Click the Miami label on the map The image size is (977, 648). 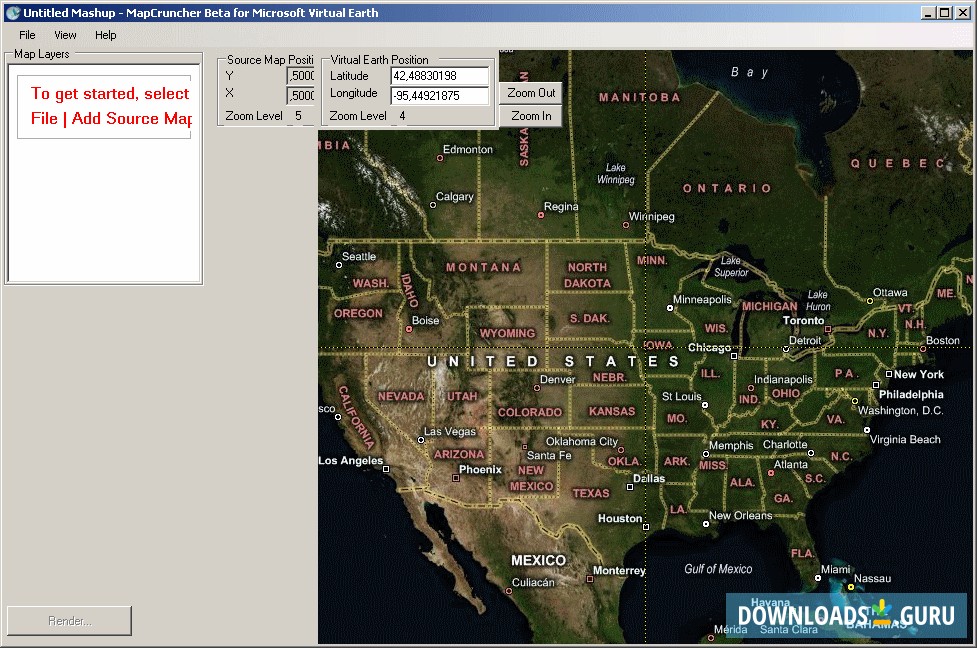coord(835,569)
